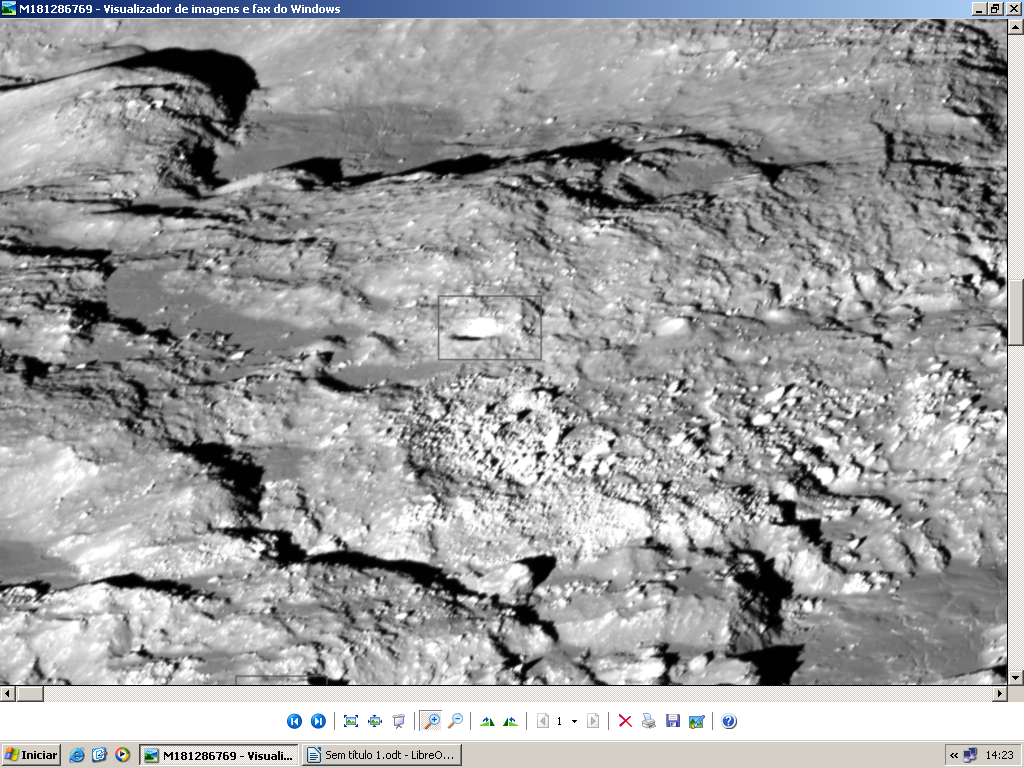The width and height of the screenshot is (1024, 768).
Task: Open the Iniciar start menu
Action: [x=31, y=755]
